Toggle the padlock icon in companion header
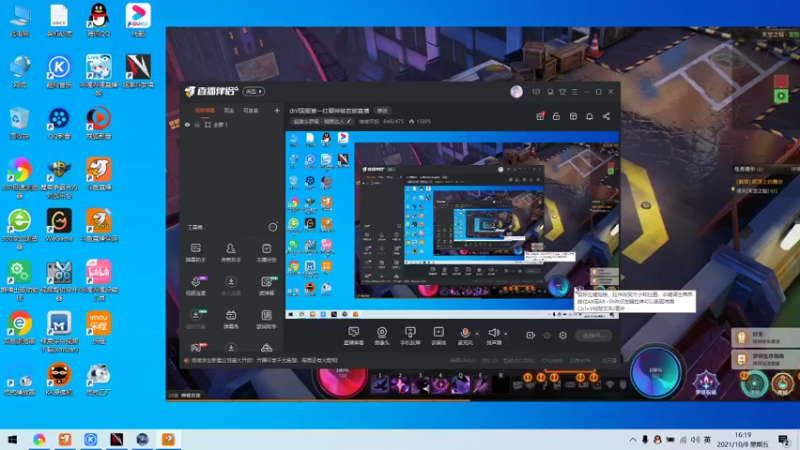This screenshot has height=450, width=800. pyautogui.click(x=556, y=116)
